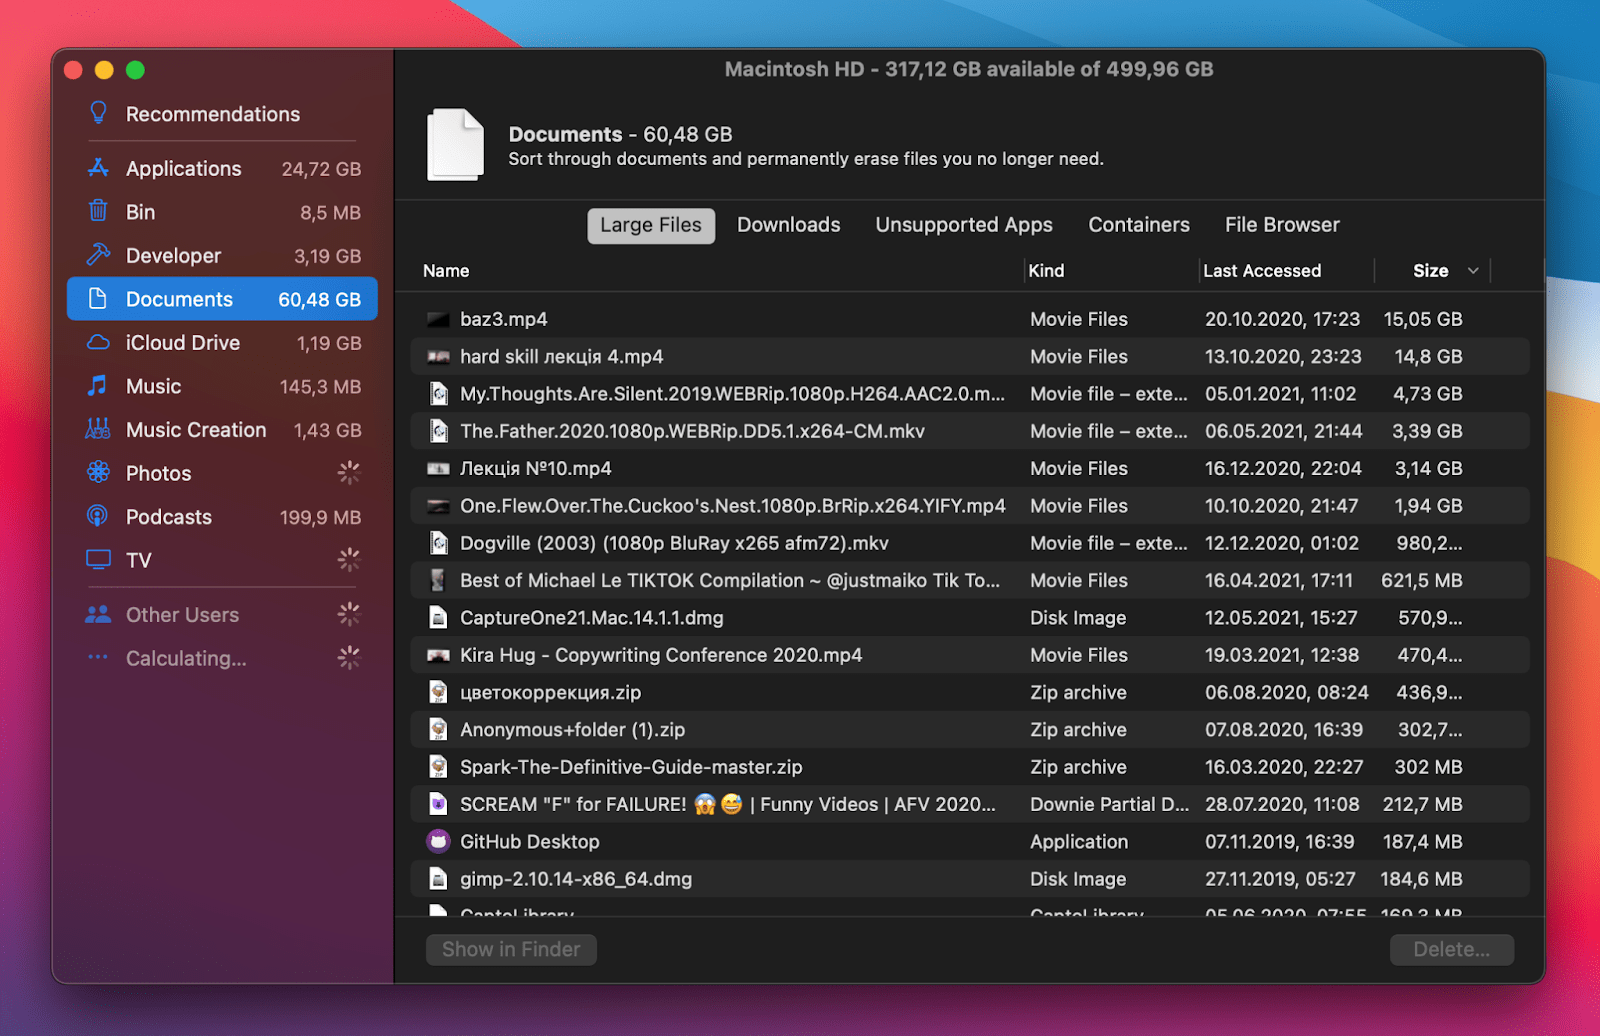Click the Calculating... sidebar entry
Viewport: 1600px width, 1036px height.
tap(186, 658)
